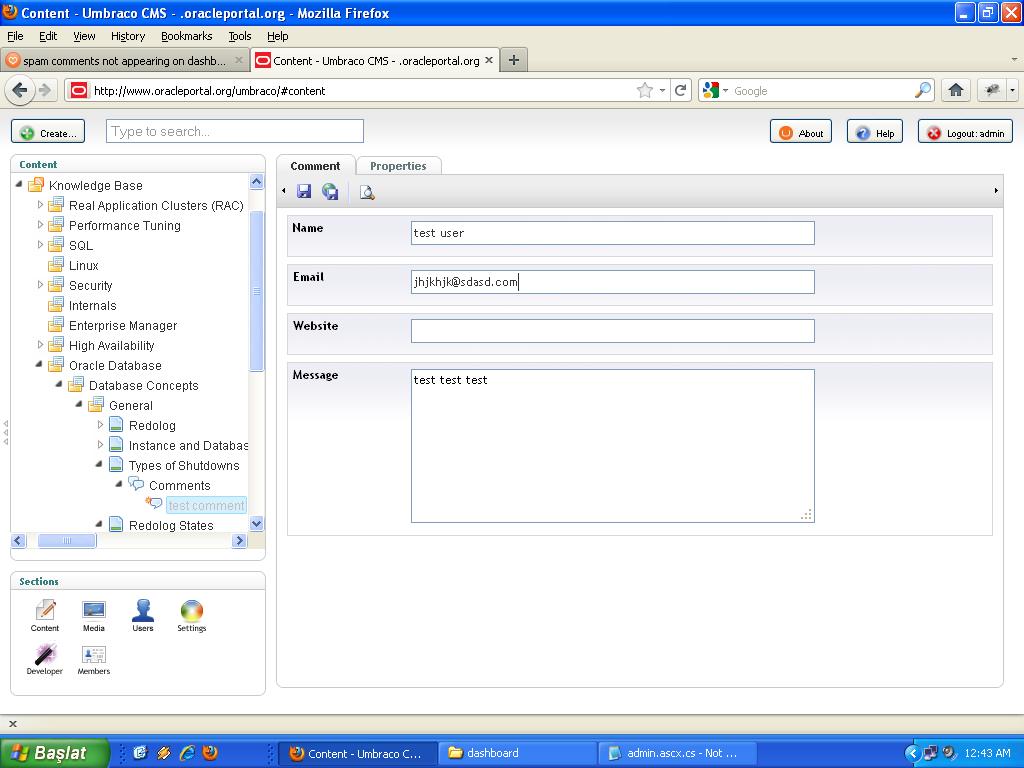Screen dimensions: 1024x768
Task: Open the Settings section icon
Action: coord(191,616)
